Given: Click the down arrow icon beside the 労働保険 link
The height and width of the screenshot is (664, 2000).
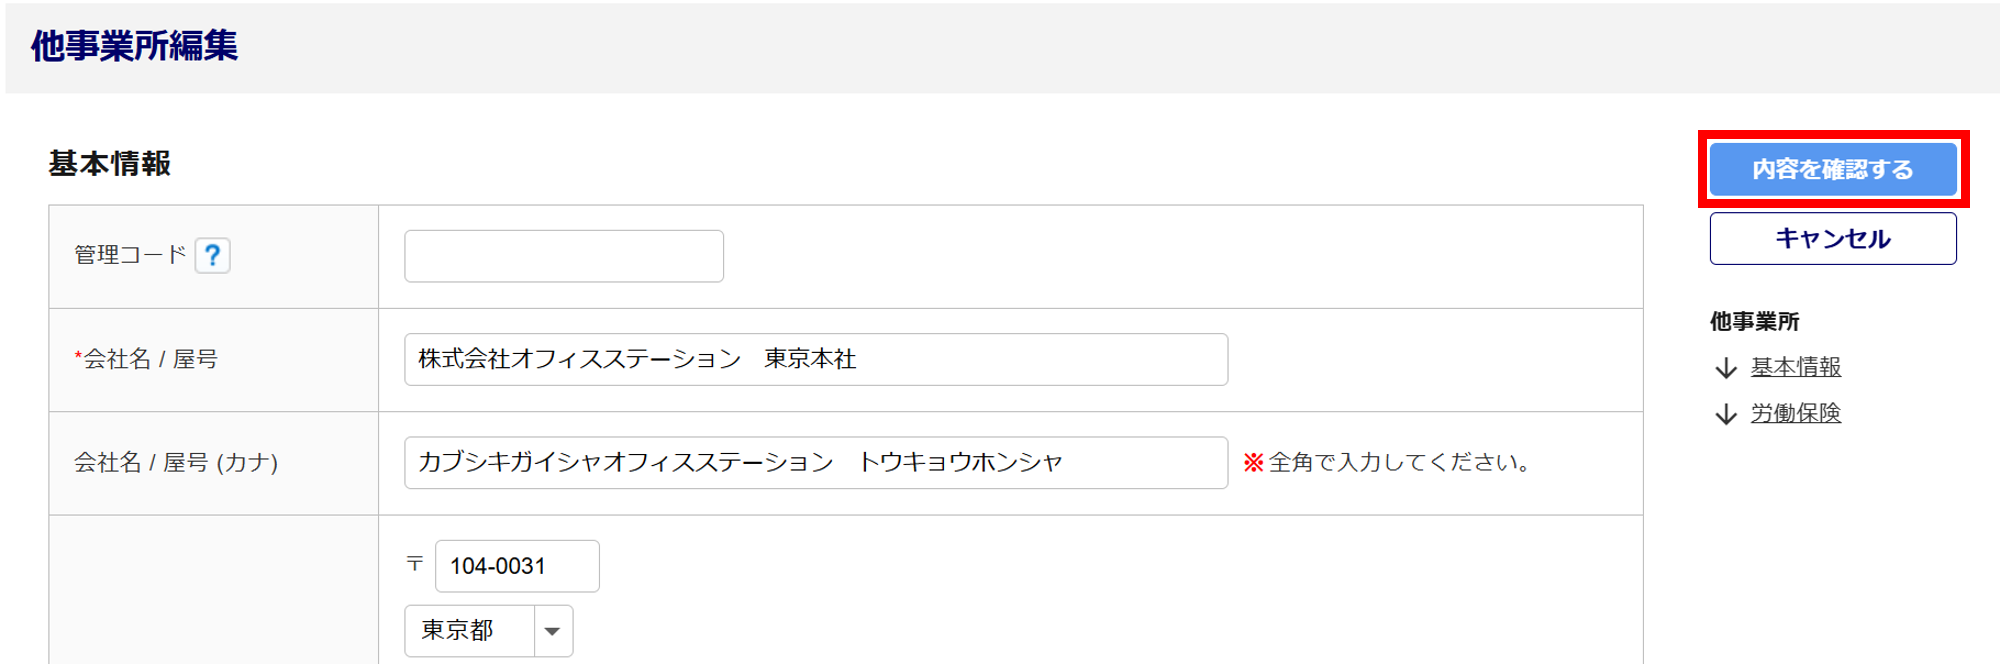Looking at the screenshot, I should [x=1726, y=414].
